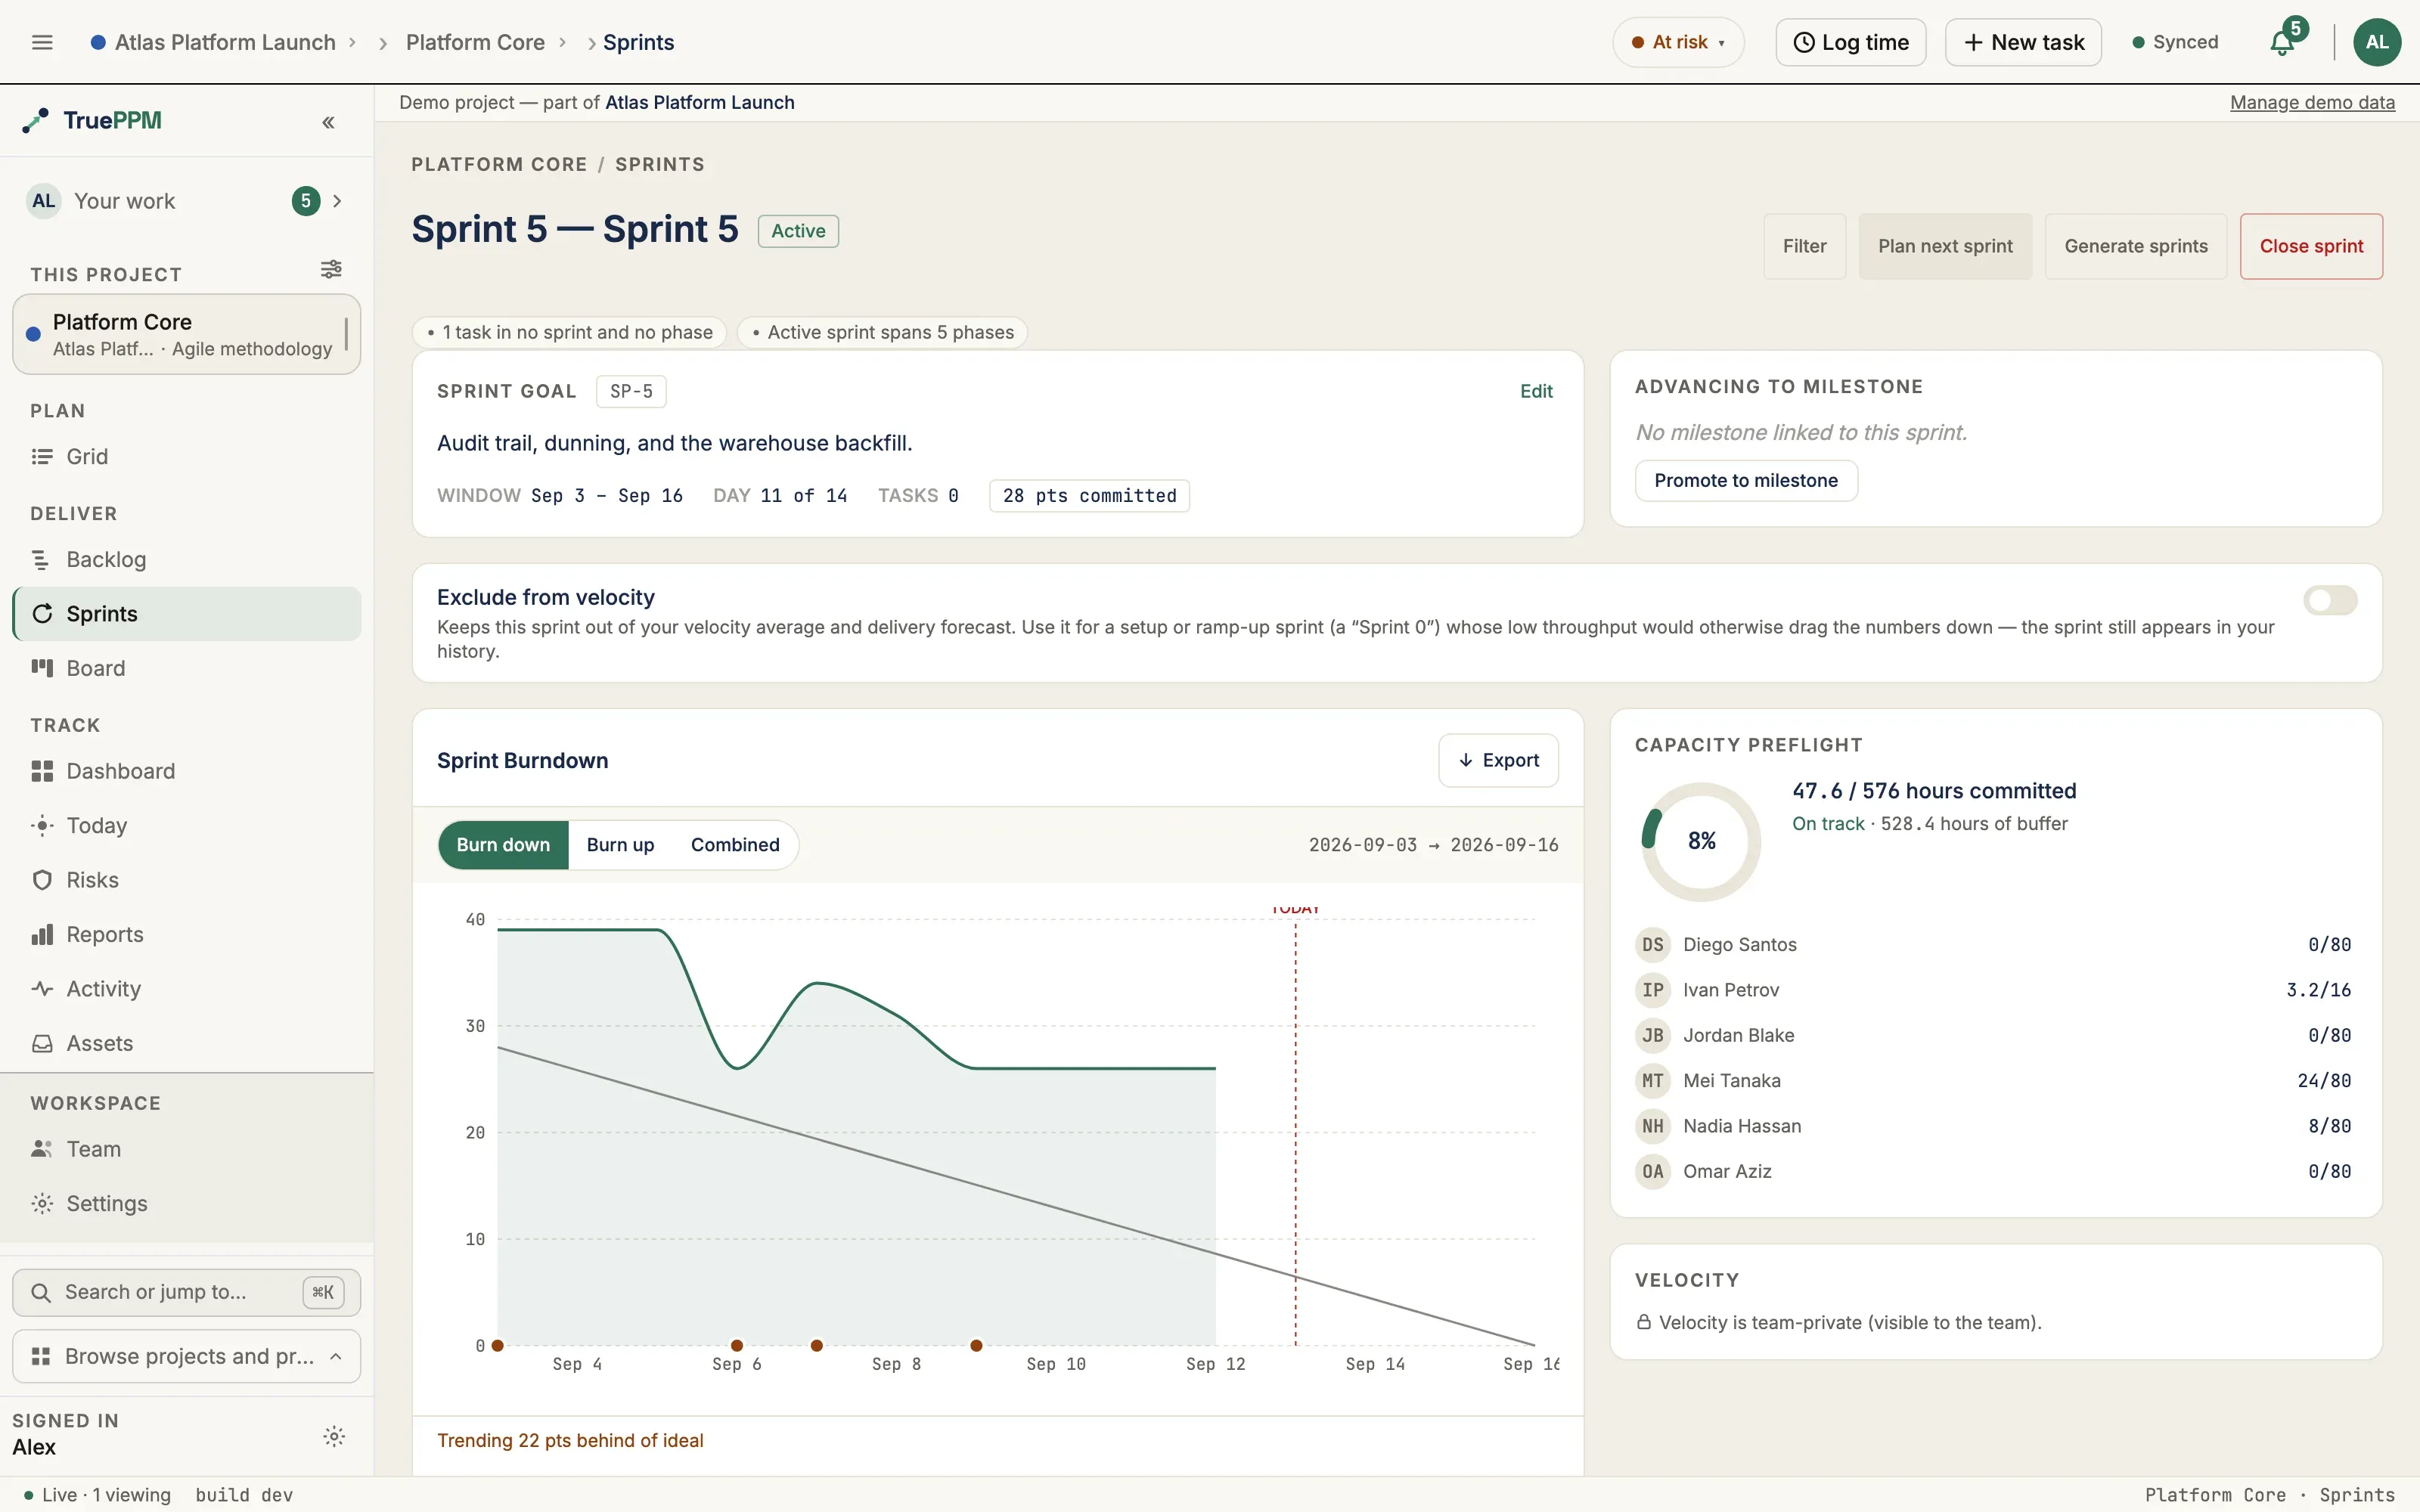
Task: Click the 8% capacity progress ring
Action: click(x=1701, y=841)
